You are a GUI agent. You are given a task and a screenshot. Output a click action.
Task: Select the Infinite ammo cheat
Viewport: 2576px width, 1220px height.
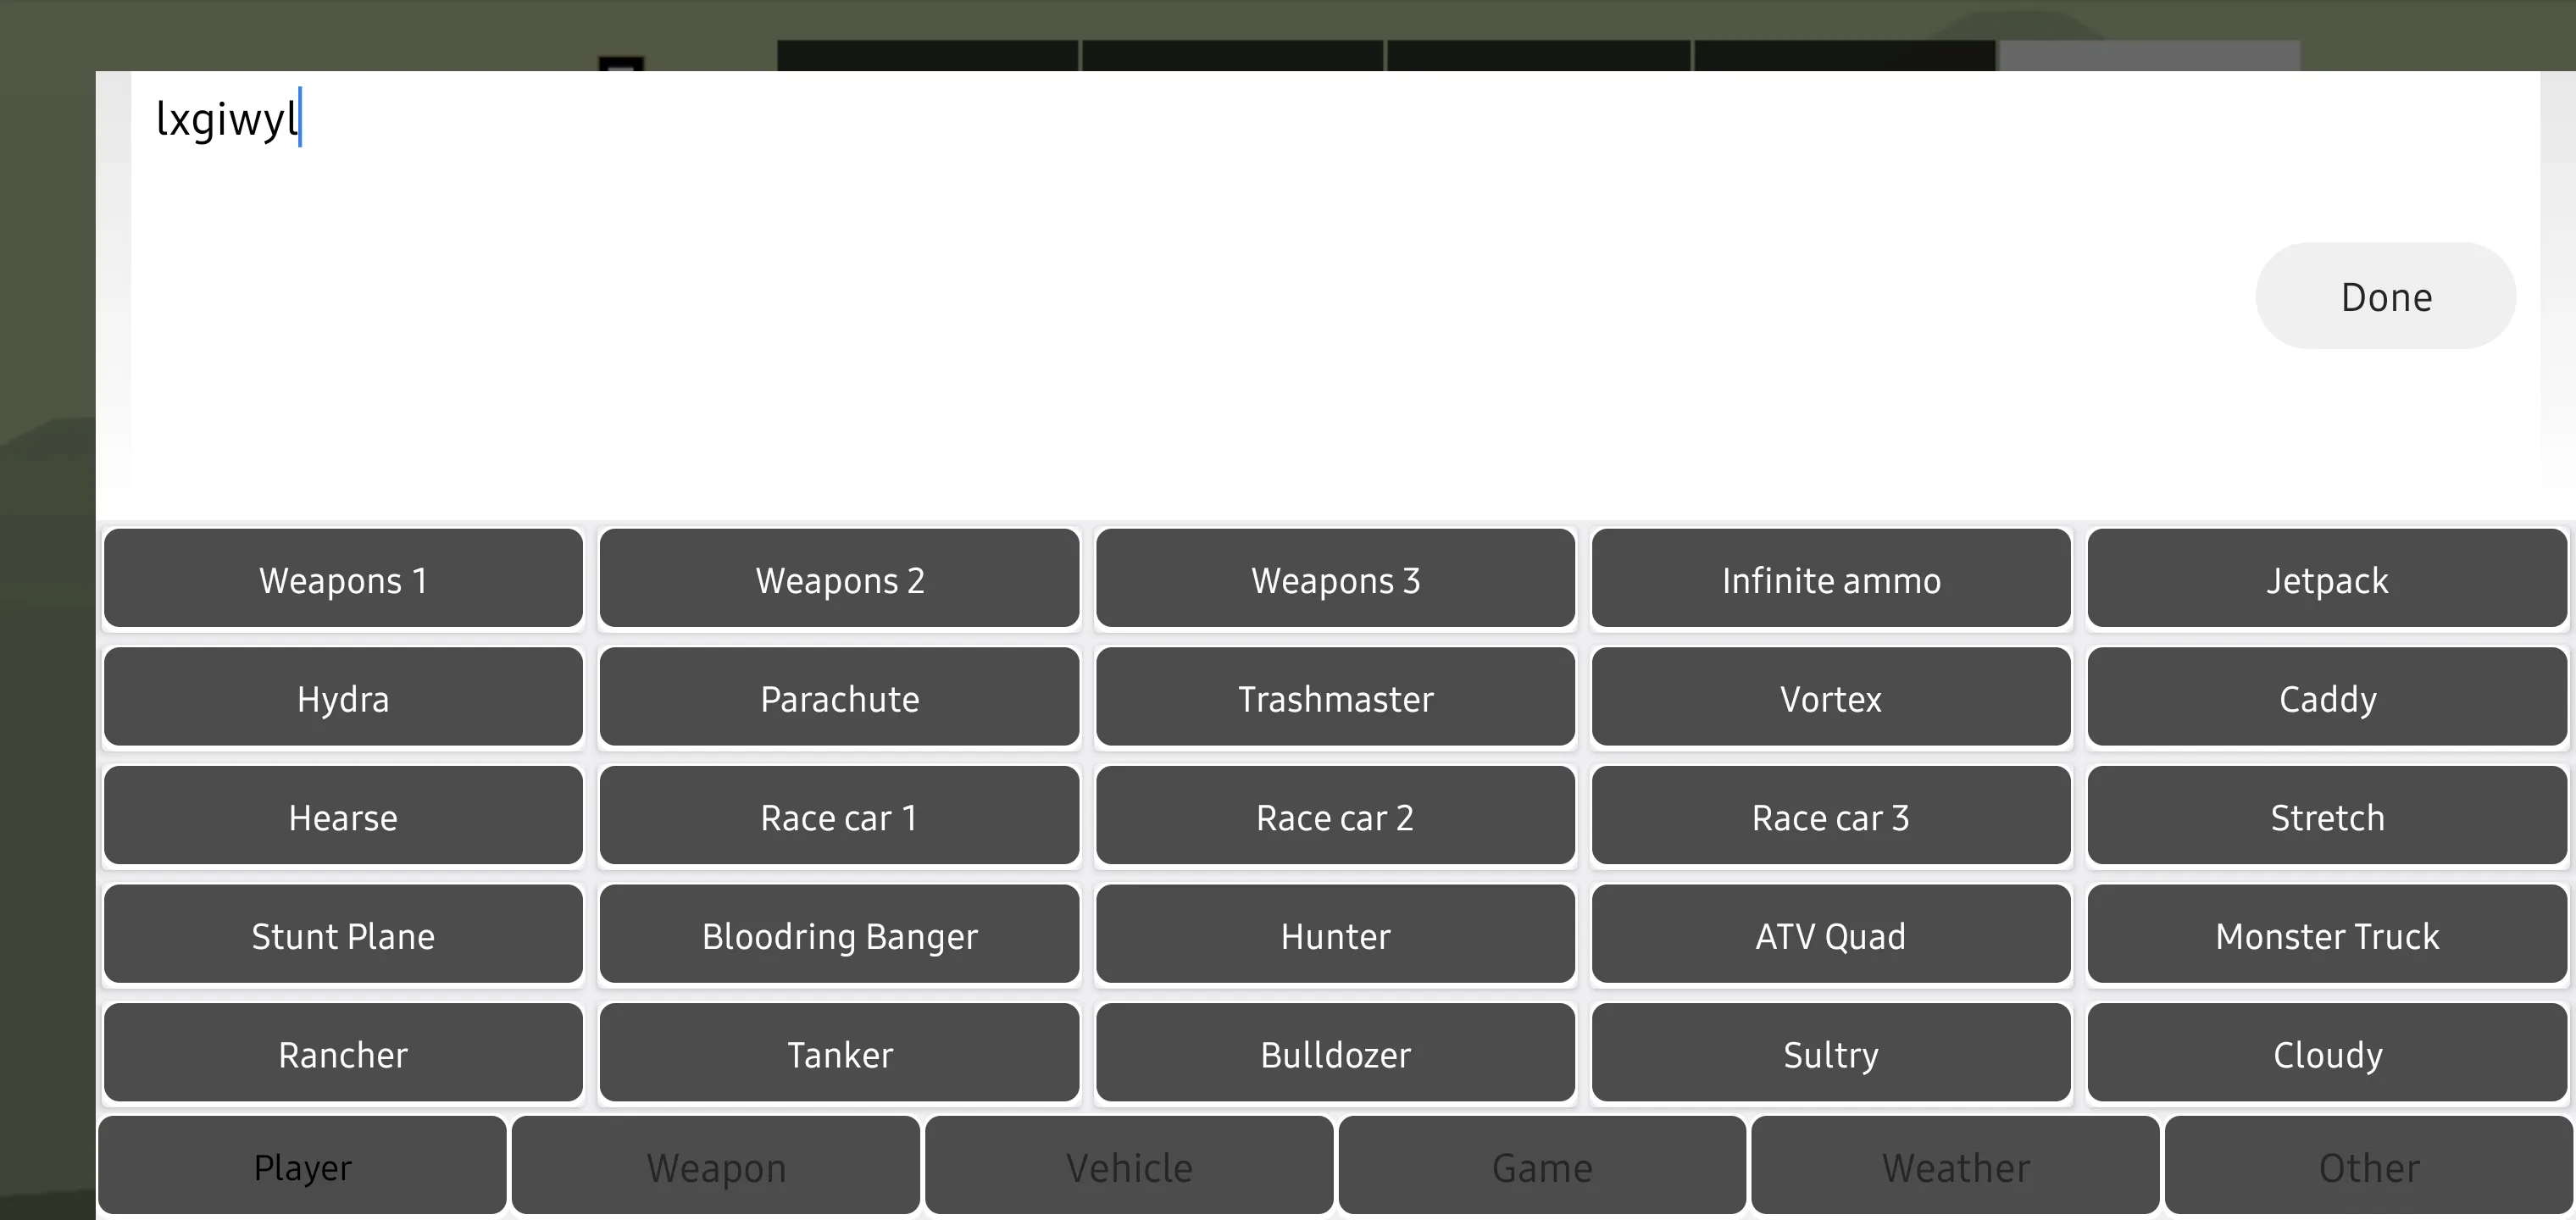click(1830, 578)
